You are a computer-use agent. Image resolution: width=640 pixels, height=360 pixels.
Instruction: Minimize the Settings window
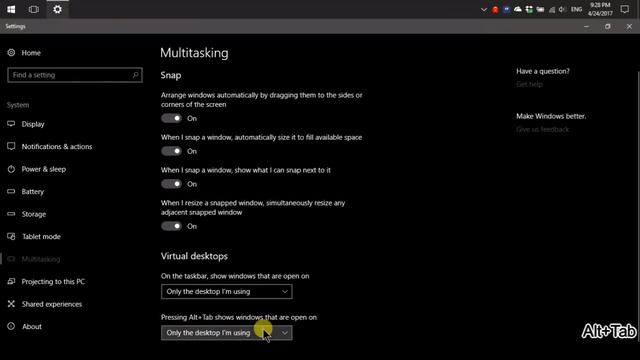pos(587,27)
